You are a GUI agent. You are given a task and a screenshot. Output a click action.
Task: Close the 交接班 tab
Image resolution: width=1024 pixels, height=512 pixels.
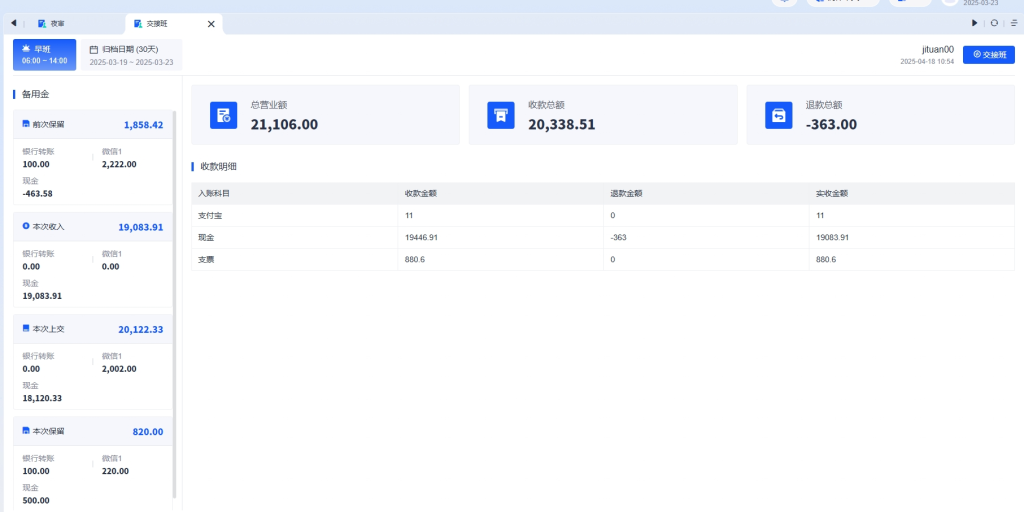point(211,23)
